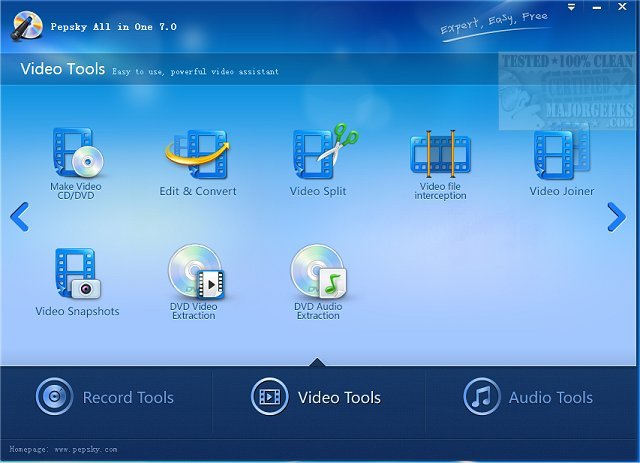The height and width of the screenshot is (463, 640).
Task: Close the Pepsky All in One window
Action: 622,7
